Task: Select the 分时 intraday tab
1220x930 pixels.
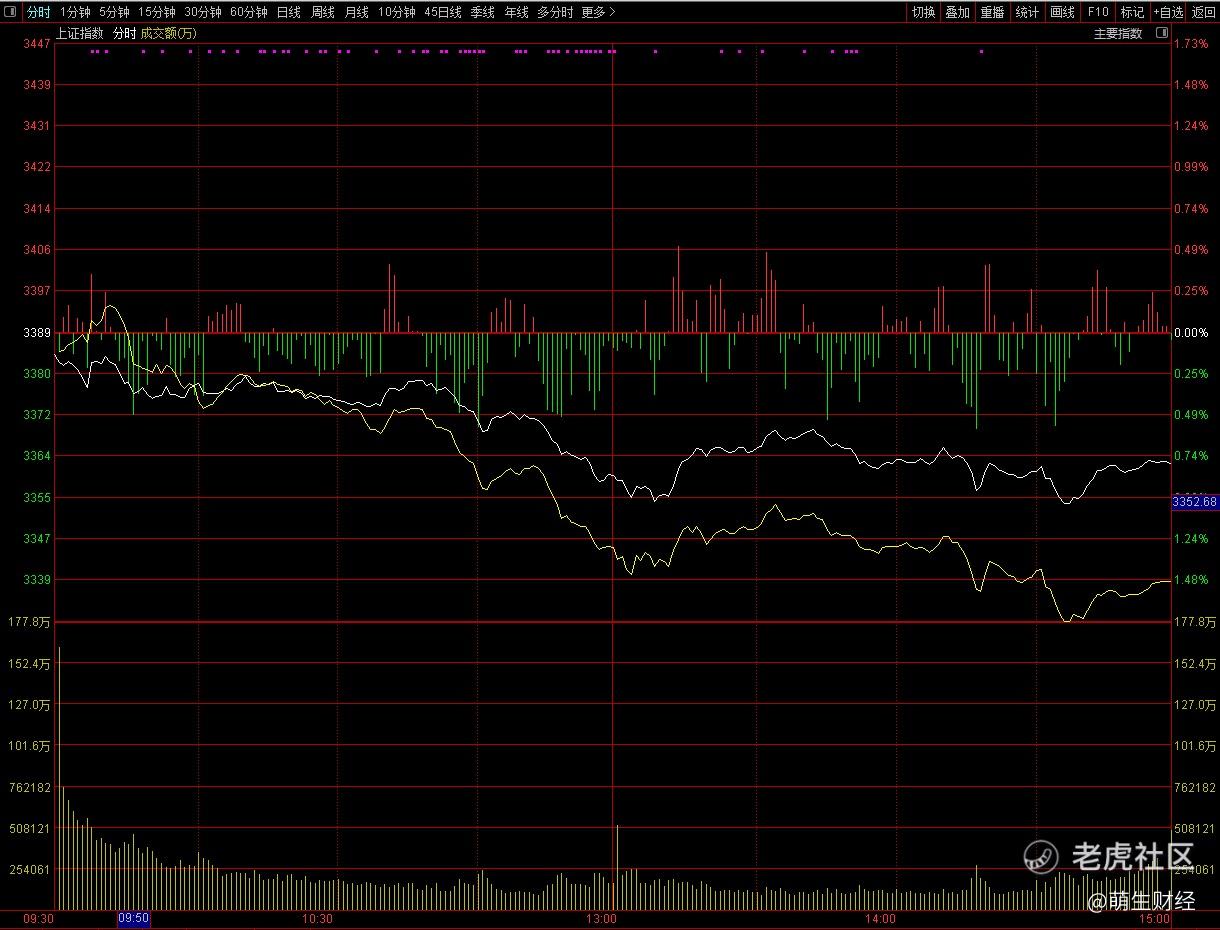Action: pyautogui.click(x=39, y=13)
